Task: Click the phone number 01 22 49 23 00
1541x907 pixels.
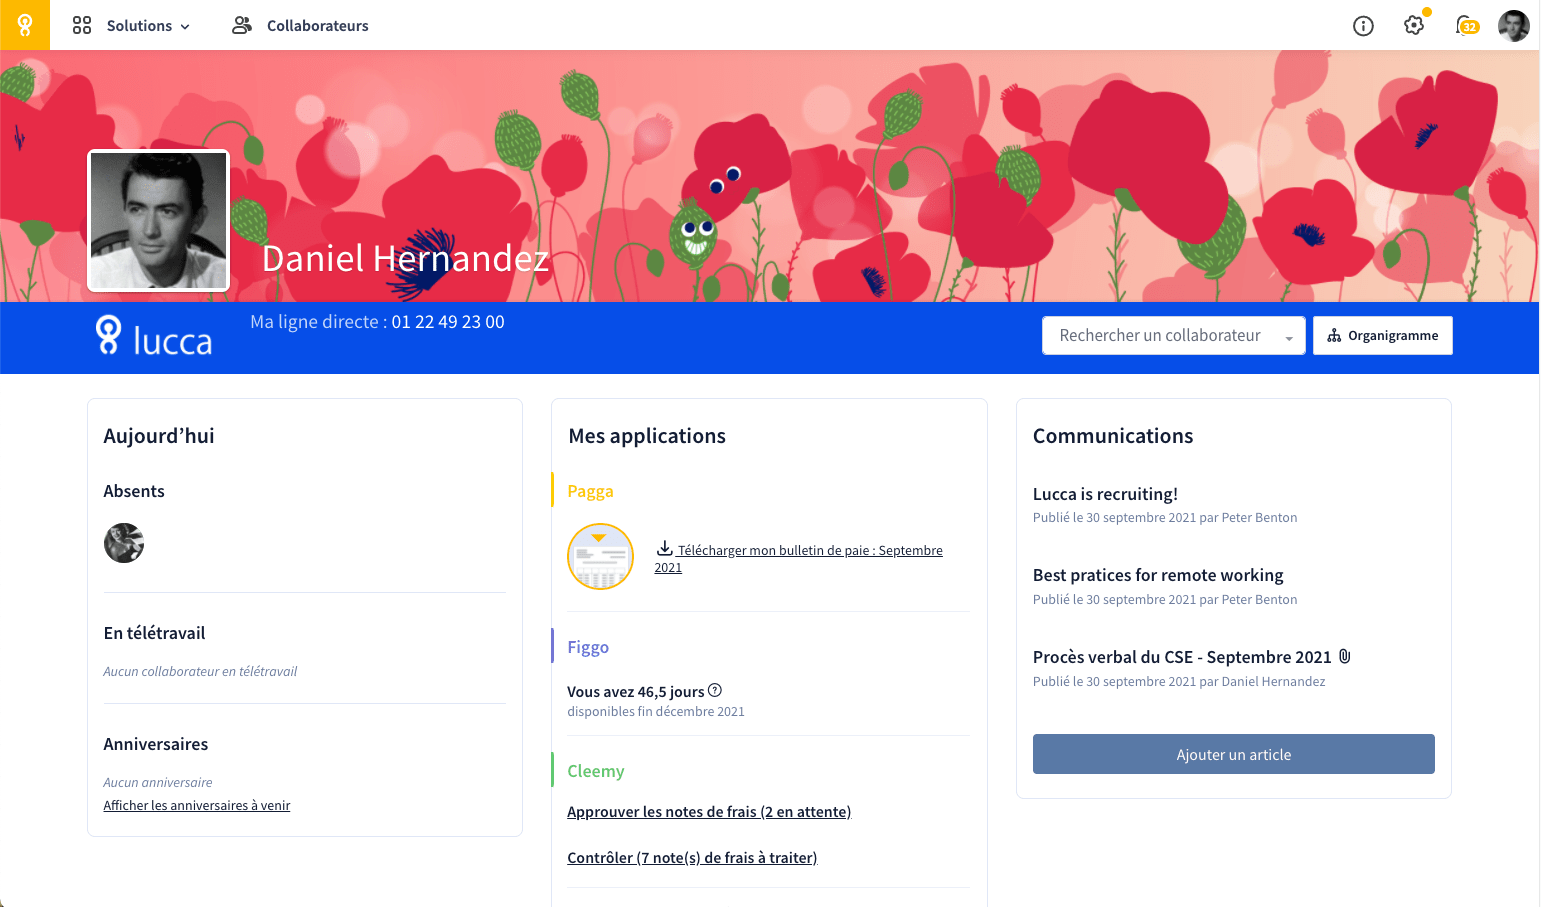Action: coord(448,322)
